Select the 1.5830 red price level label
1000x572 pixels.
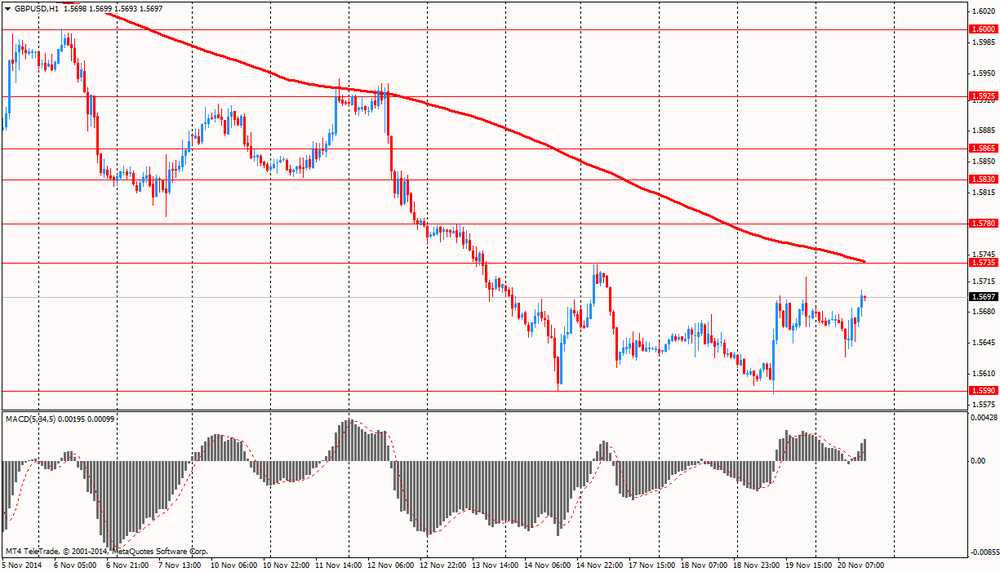tap(983, 179)
